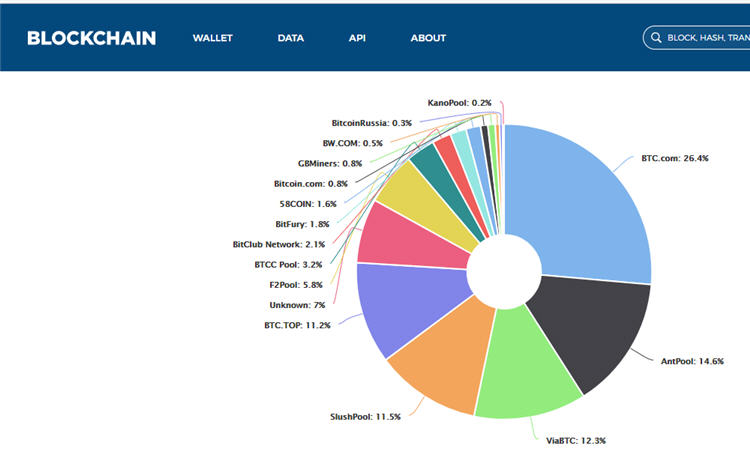Click the search magnifier icon

click(x=656, y=38)
